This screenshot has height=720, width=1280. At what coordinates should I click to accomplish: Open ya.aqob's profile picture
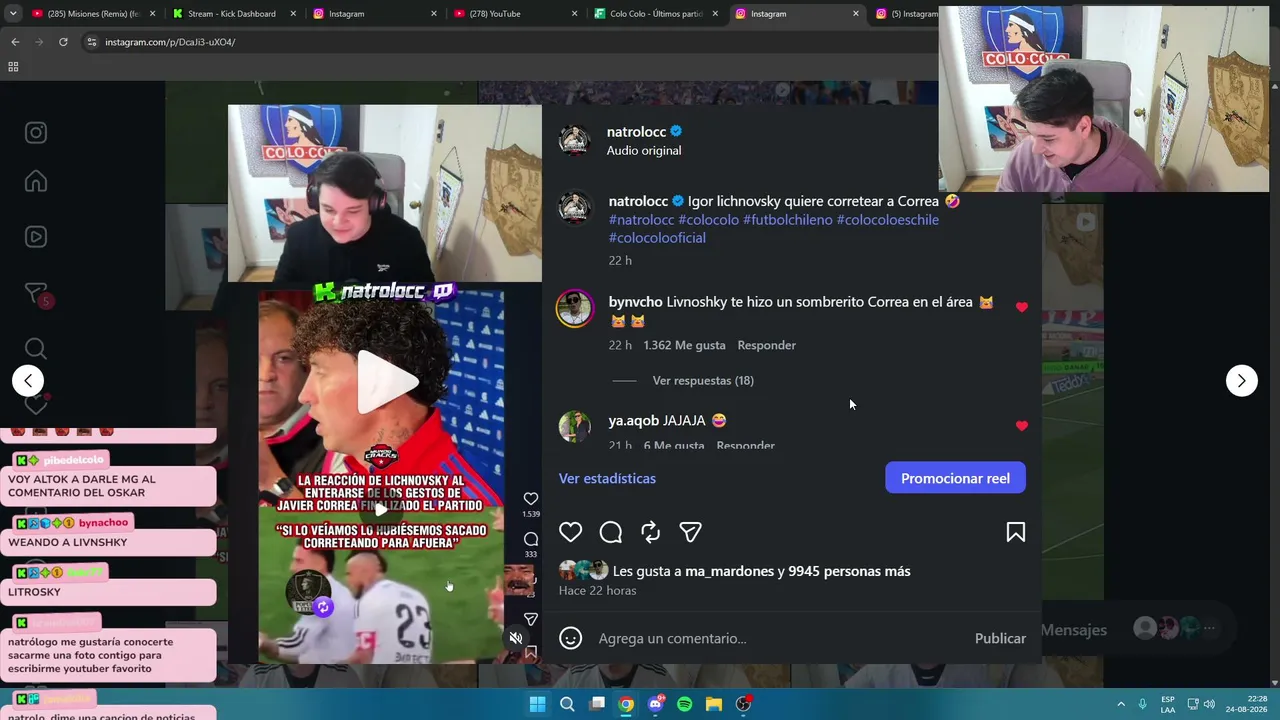click(x=574, y=427)
